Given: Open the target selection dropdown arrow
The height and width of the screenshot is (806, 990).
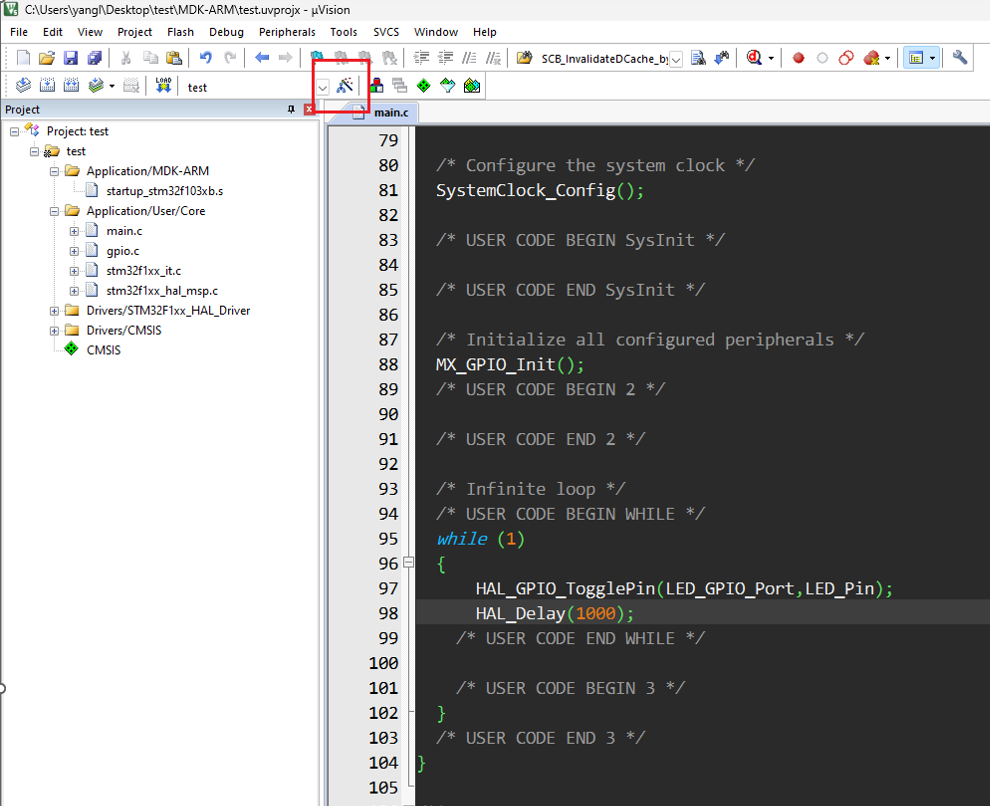Looking at the screenshot, I should tap(323, 87).
